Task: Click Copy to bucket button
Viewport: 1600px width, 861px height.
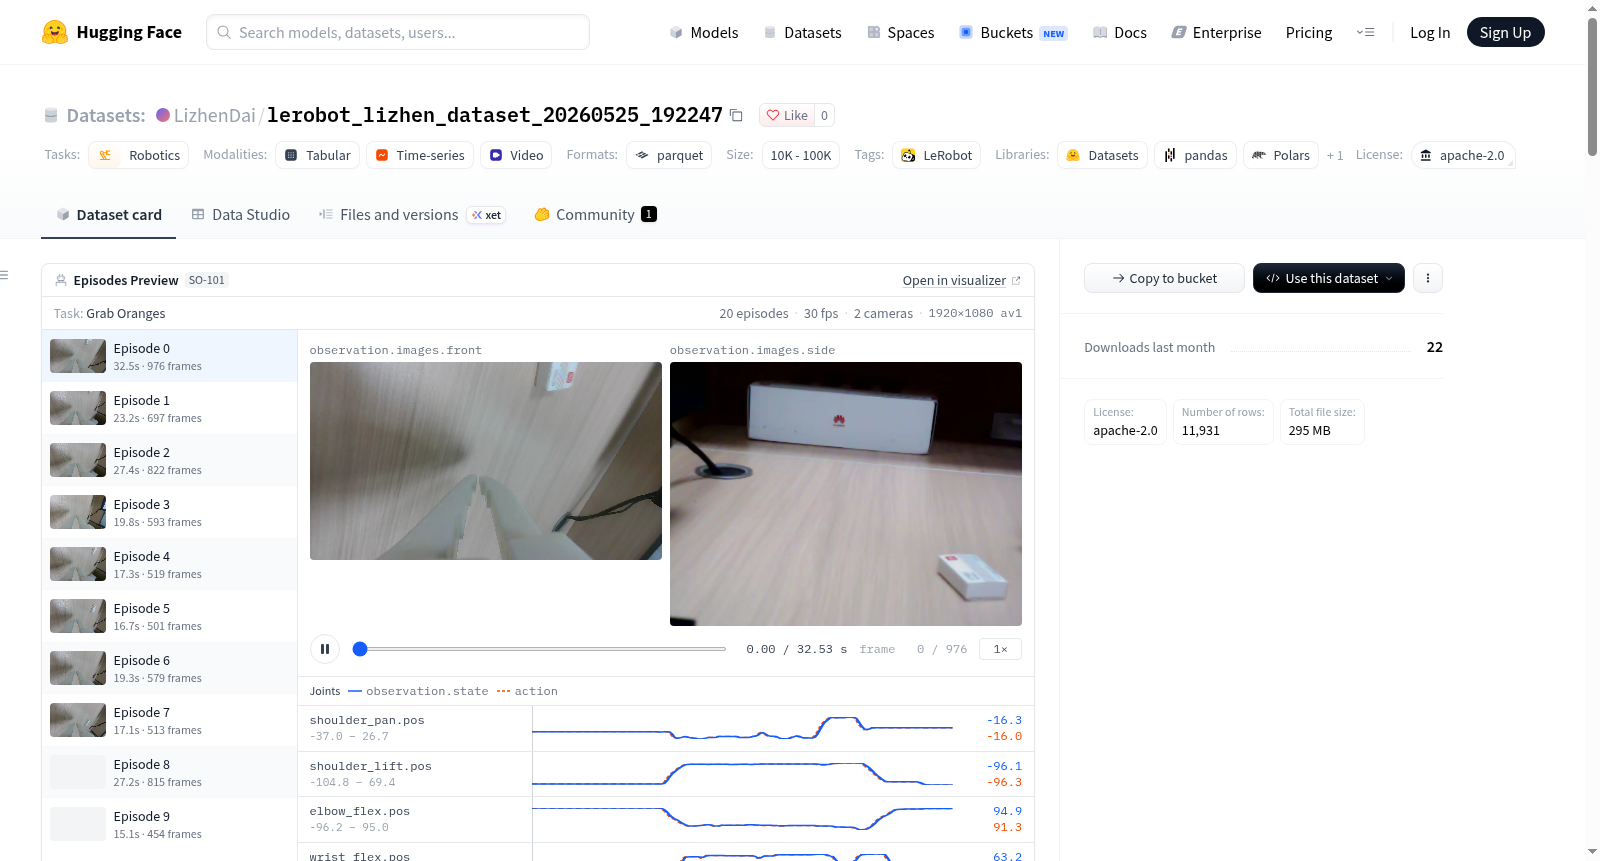Action: (x=1164, y=278)
